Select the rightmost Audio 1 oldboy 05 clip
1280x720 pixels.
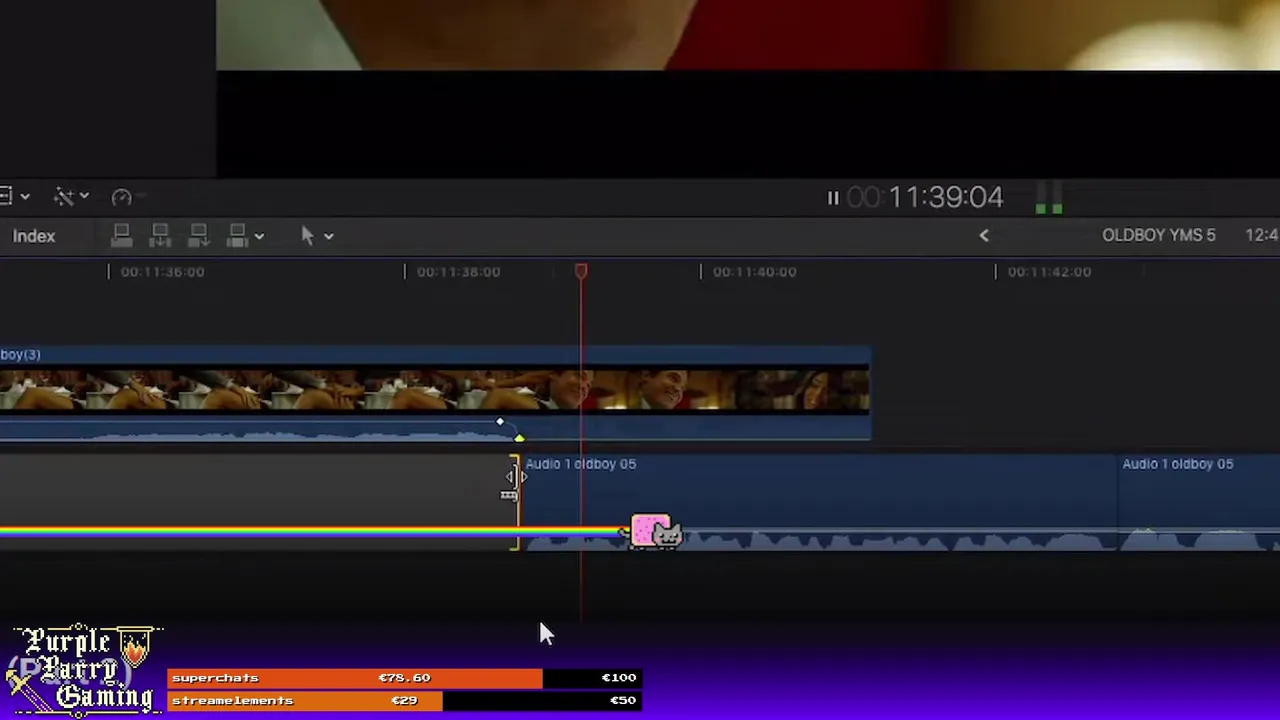pyautogui.click(x=1198, y=503)
